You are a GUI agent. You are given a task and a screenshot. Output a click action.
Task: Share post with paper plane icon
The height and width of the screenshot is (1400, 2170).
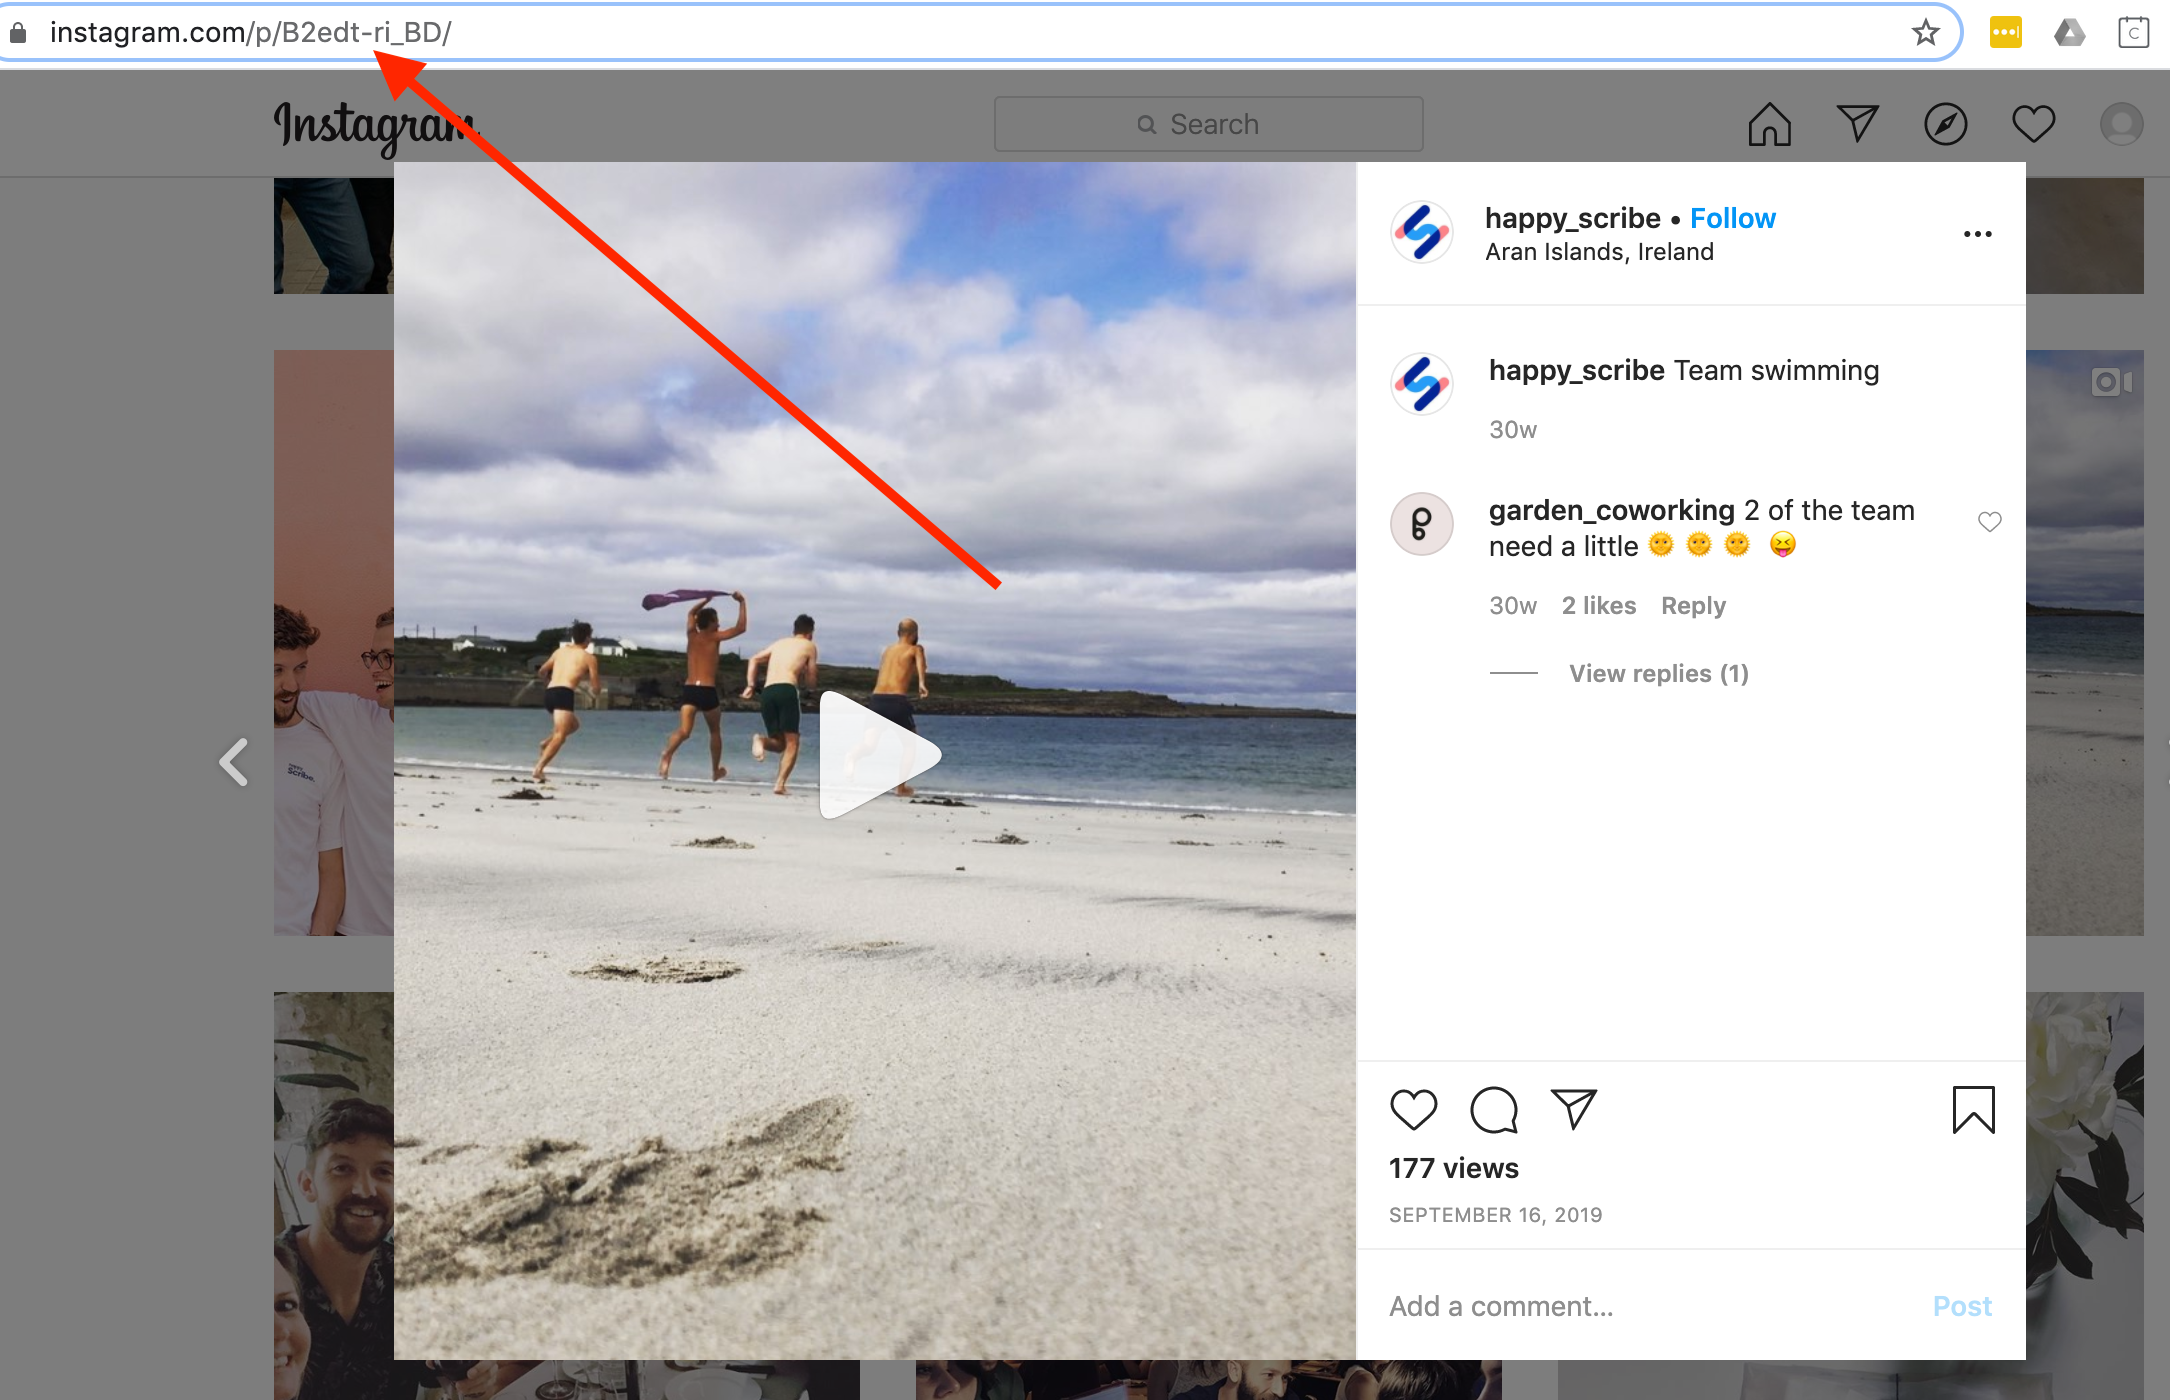click(1574, 1109)
